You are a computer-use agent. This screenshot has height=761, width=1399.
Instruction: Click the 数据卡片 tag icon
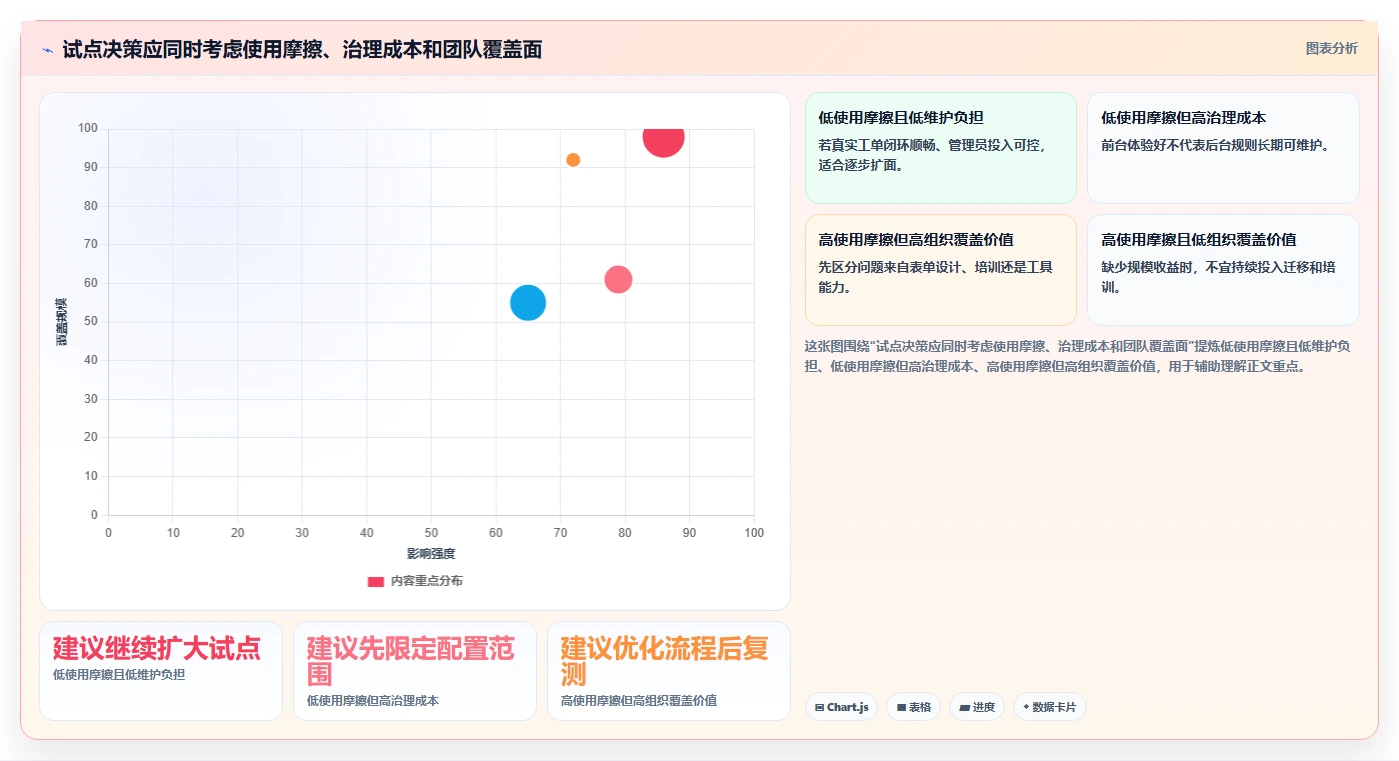pyautogui.click(x=1026, y=707)
